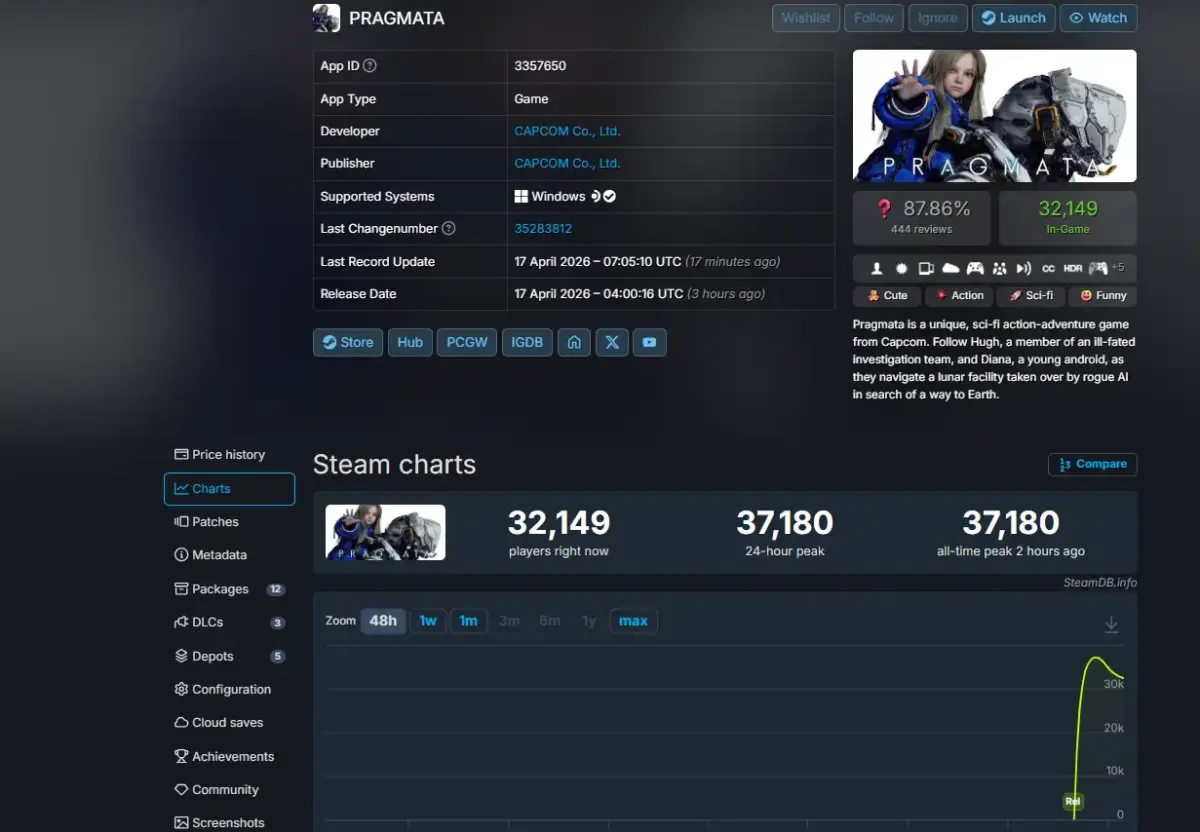Add PRAGMATA to Wishlist
The width and height of the screenshot is (1200, 832).
point(806,18)
